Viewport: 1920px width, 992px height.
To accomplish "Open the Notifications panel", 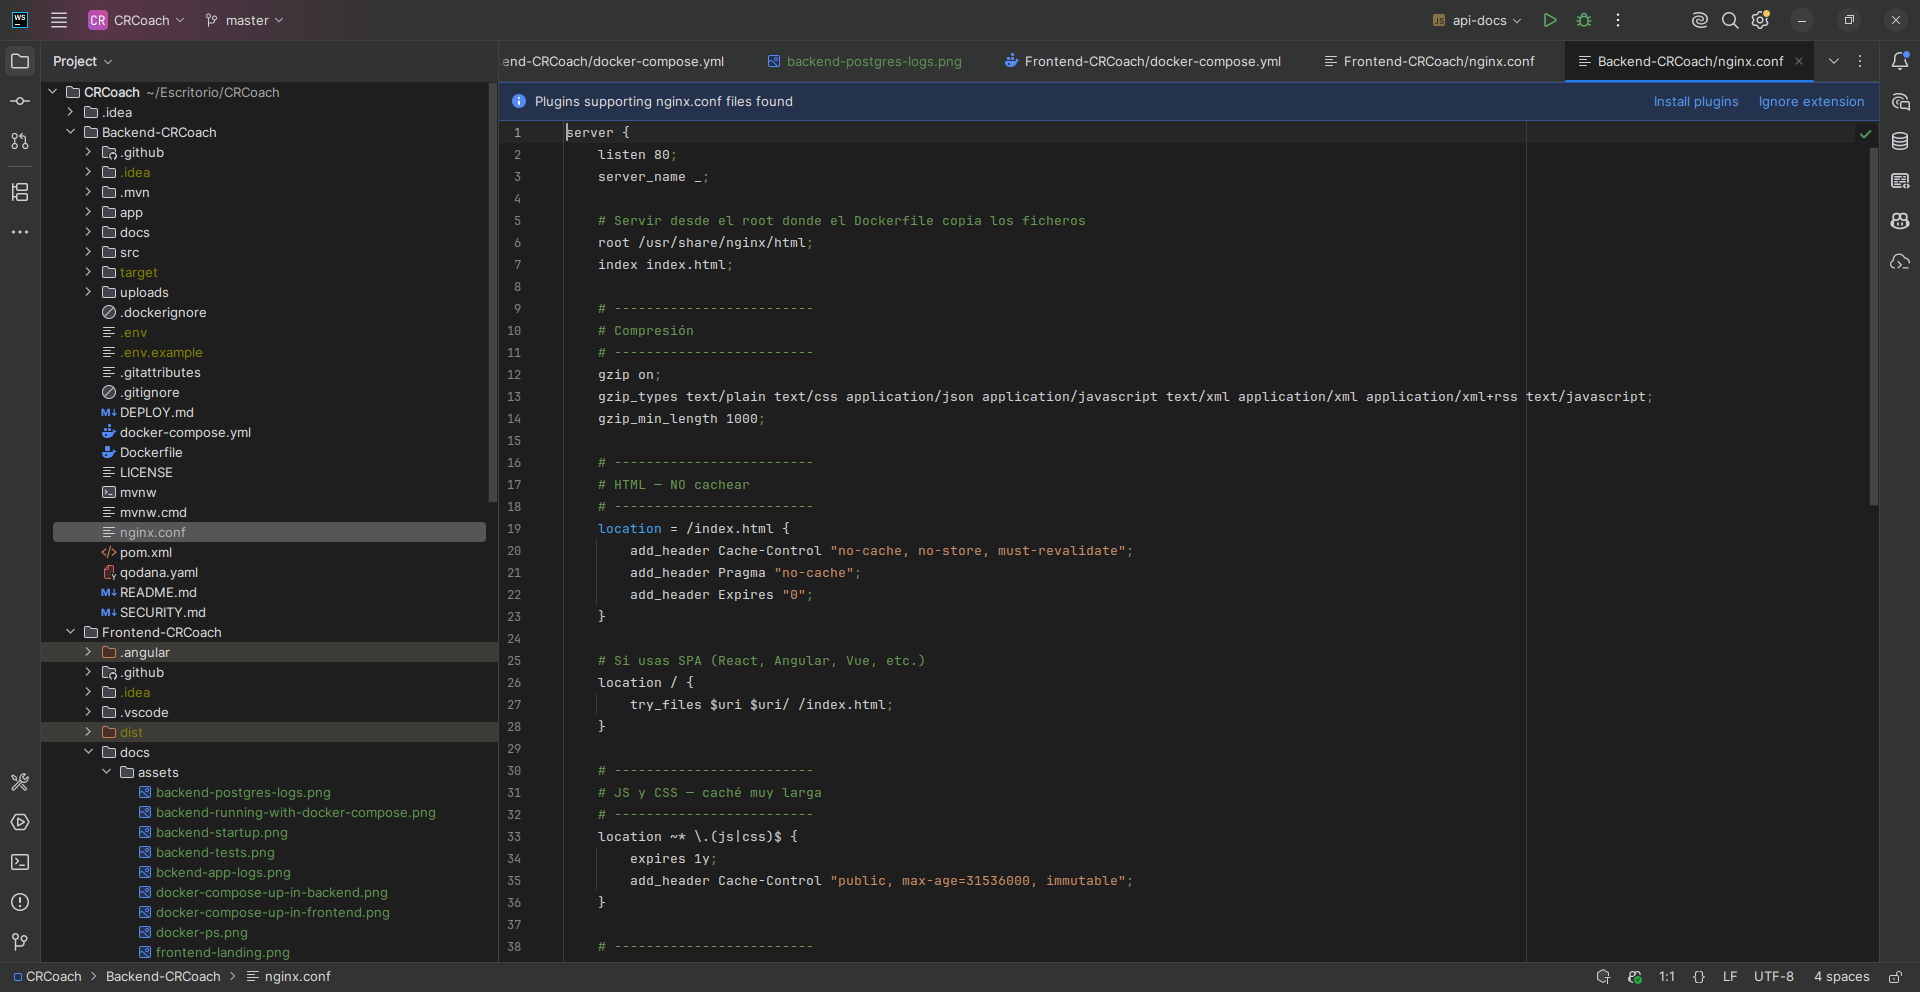I will tap(1900, 61).
